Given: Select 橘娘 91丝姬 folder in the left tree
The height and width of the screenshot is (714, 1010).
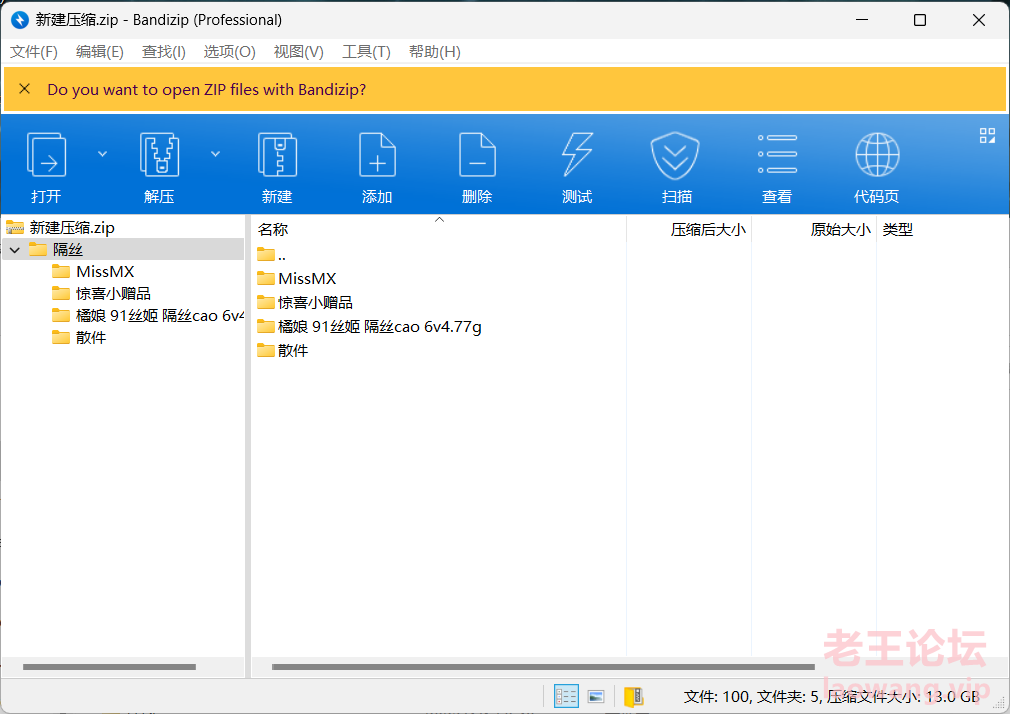Looking at the screenshot, I should pos(160,316).
